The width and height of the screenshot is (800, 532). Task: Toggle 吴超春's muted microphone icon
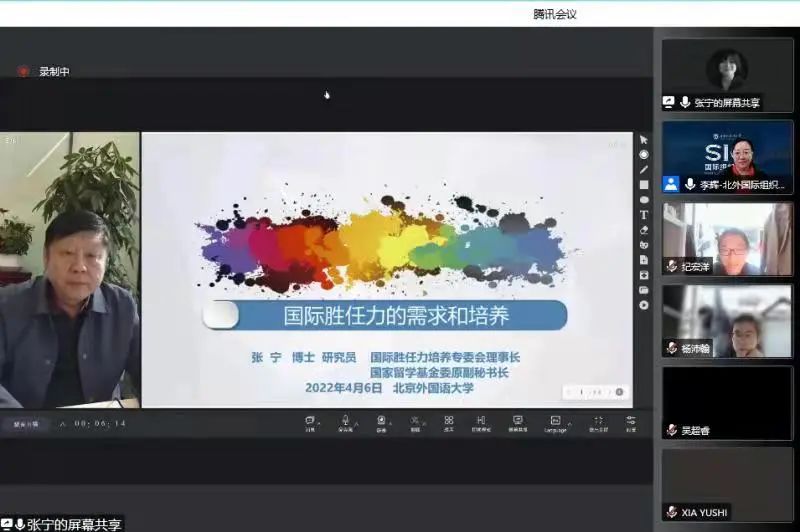[672, 430]
